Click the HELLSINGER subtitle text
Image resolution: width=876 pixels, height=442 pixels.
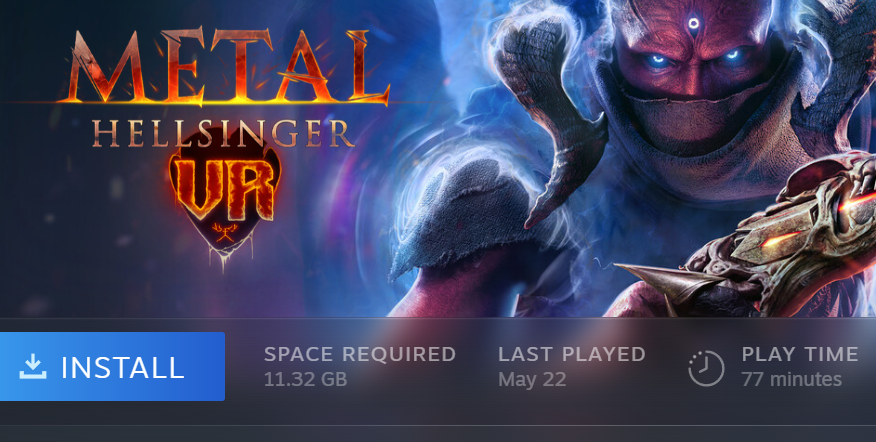click(223, 134)
